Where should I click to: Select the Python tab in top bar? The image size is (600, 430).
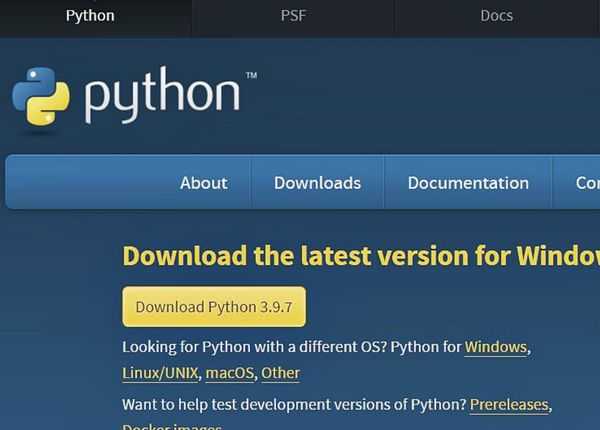pos(90,16)
